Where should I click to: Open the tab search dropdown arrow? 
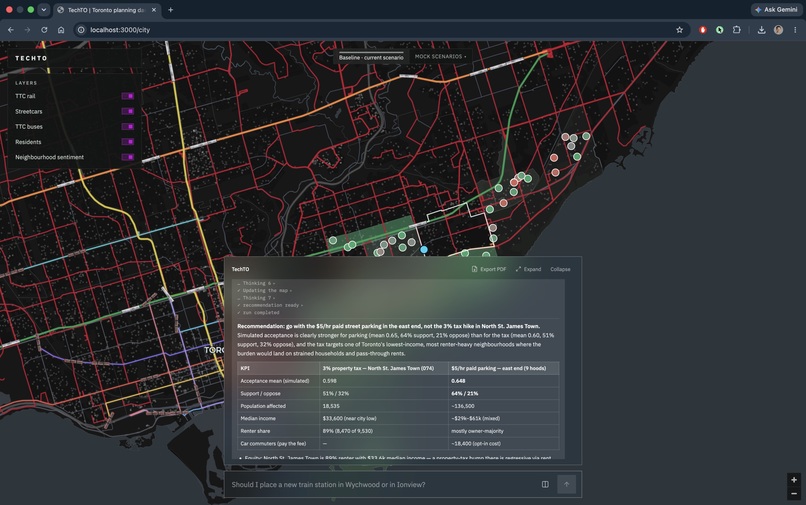coord(44,10)
